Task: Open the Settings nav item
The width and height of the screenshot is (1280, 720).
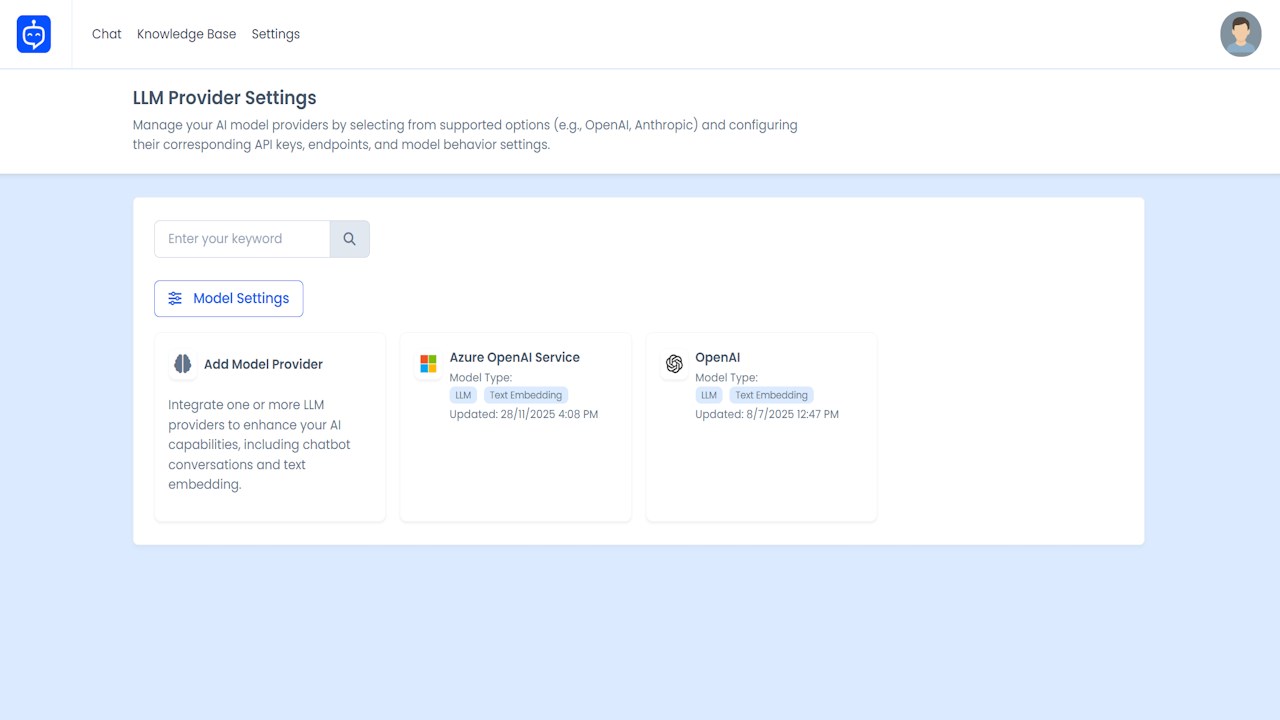Action: click(276, 34)
